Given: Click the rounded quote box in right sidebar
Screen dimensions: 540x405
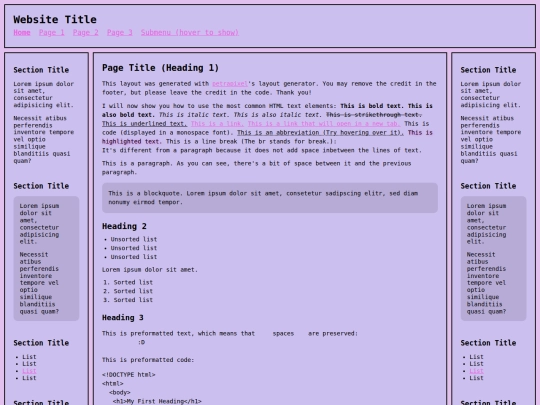Looking at the screenshot, I should [x=493, y=259].
